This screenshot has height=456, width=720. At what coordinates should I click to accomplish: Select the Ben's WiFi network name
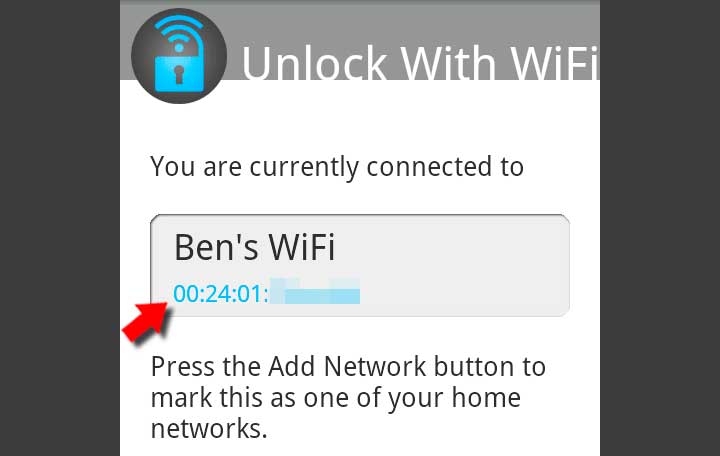pyautogui.click(x=255, y=248)
